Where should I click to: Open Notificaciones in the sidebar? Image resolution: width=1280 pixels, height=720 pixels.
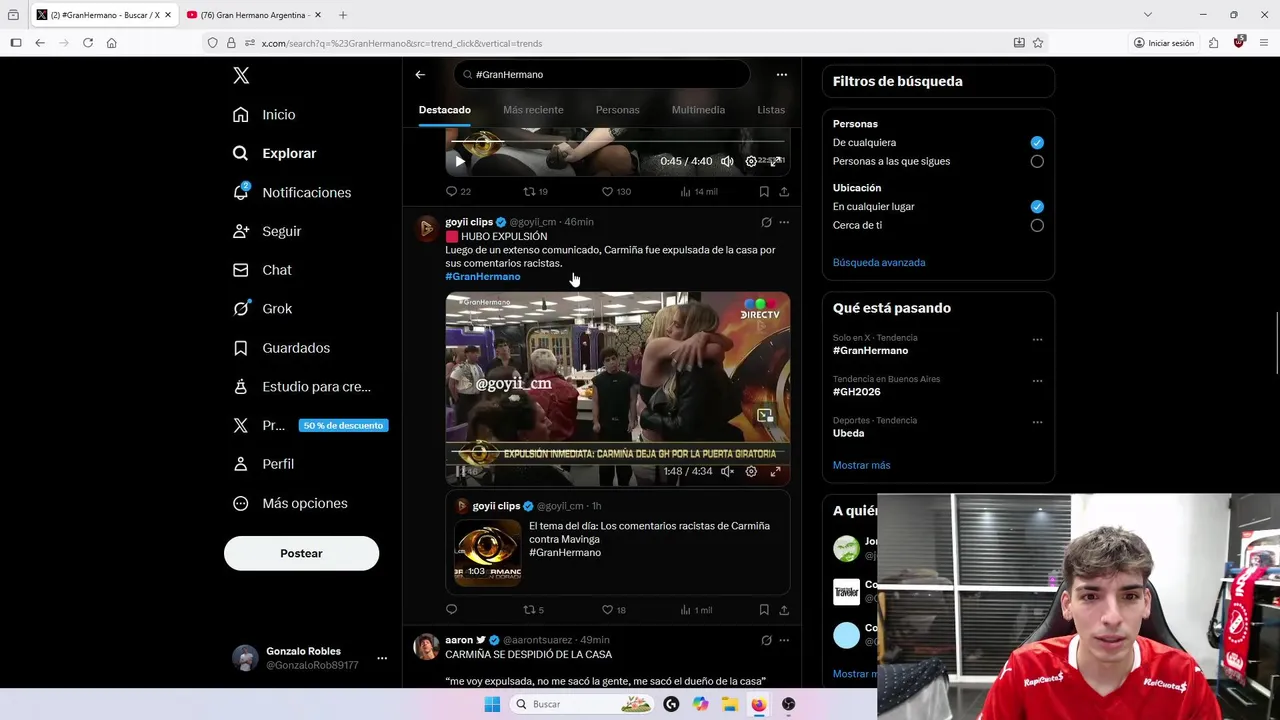coord(292,192)
